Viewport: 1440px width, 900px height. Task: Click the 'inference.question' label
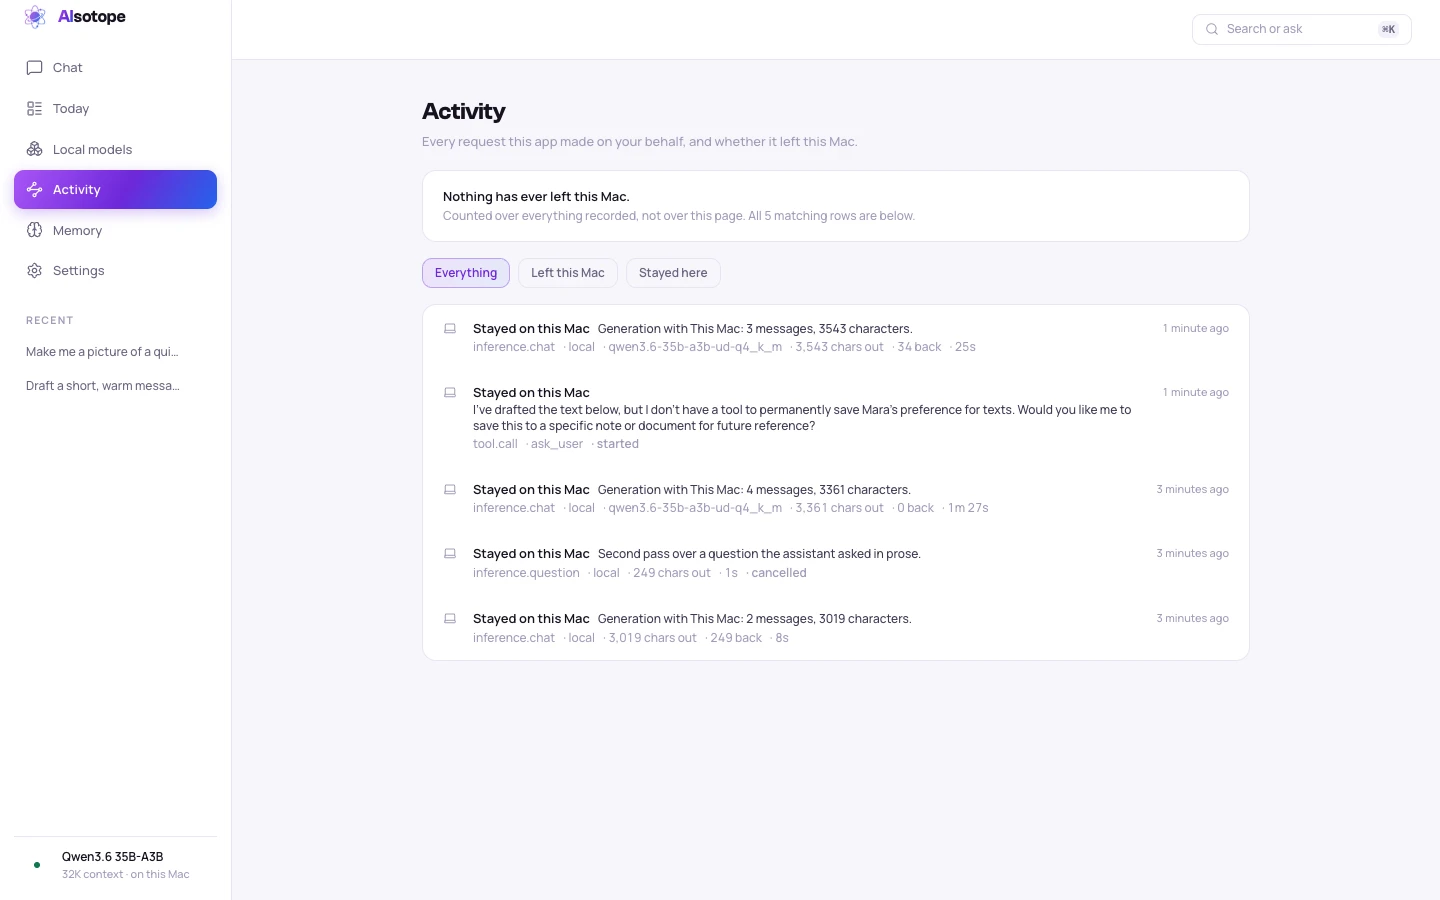[x=526, y=573]
